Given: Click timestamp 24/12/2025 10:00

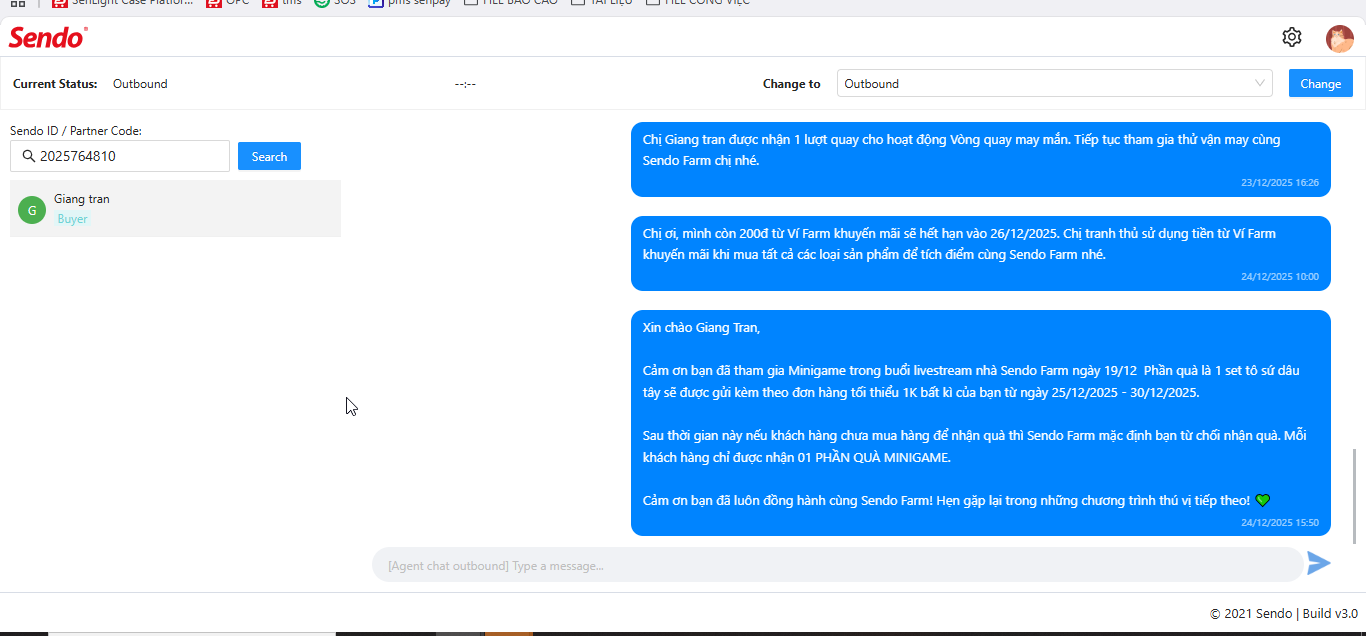Looking at the screenshot, I should [x=1280, y=277].
